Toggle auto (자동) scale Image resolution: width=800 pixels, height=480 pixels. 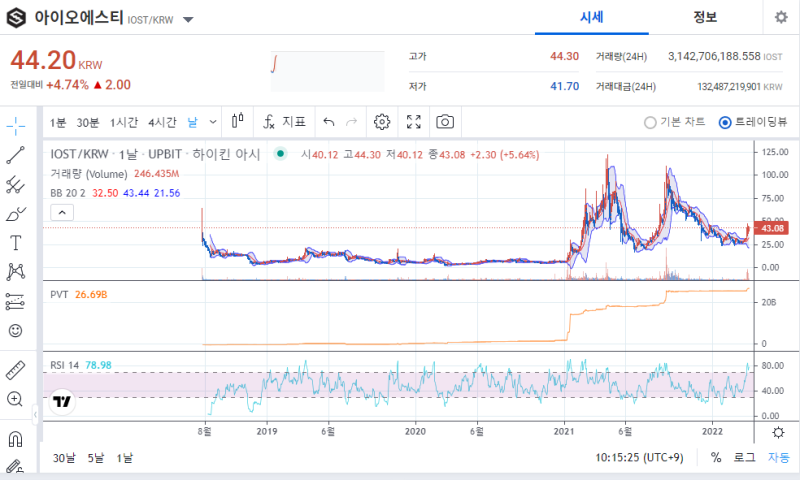(x=779, y=458)
